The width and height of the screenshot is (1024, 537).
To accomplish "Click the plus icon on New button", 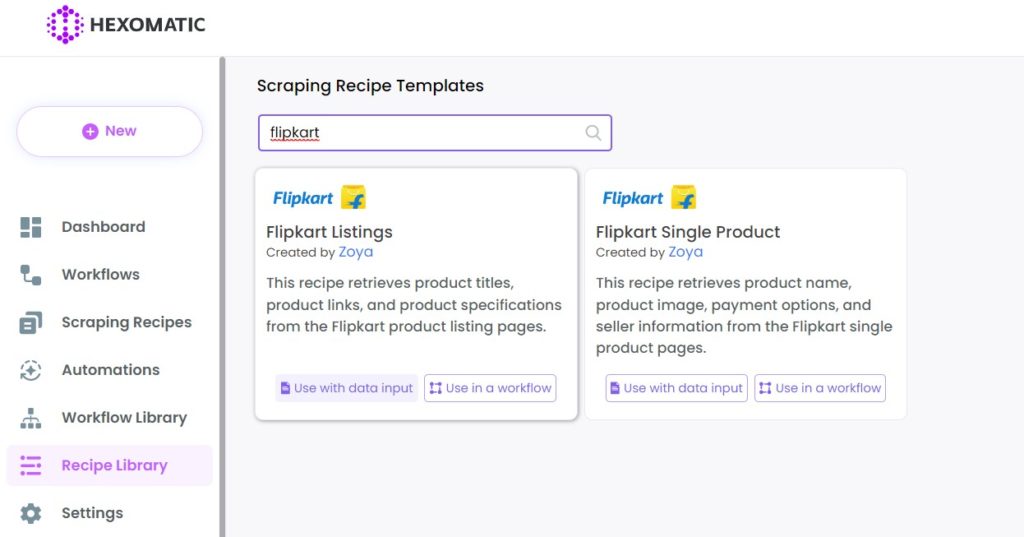I will [x=90, y=131].
